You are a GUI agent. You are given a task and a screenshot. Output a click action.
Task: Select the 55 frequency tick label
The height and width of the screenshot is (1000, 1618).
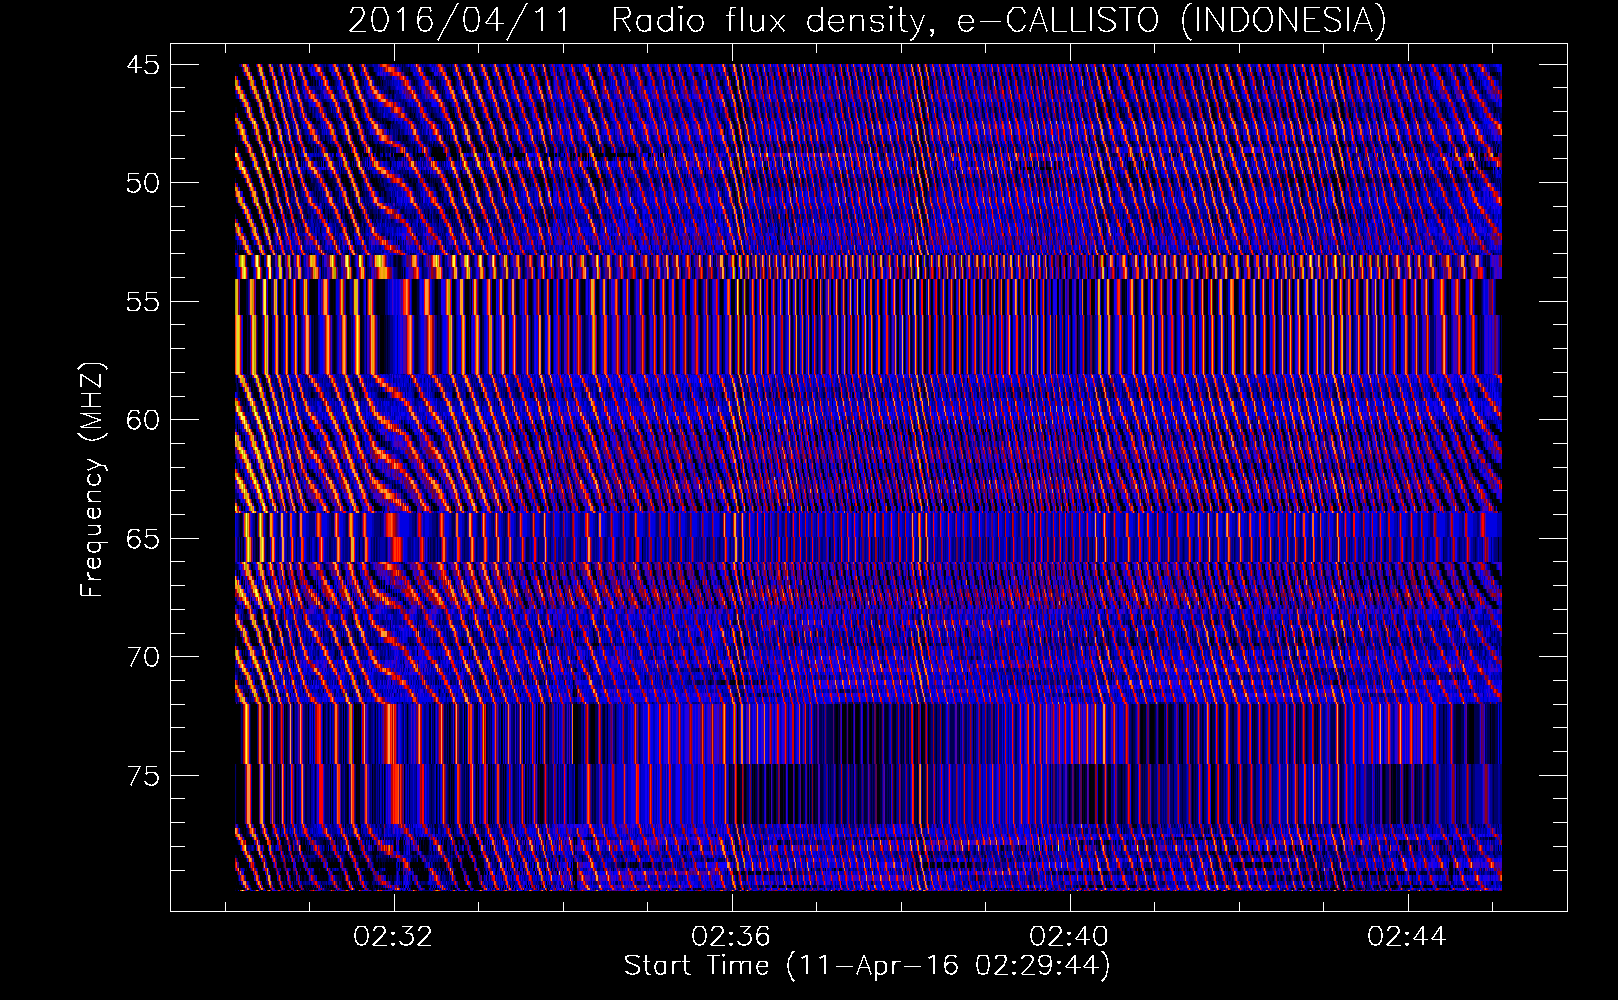point(142,302)
